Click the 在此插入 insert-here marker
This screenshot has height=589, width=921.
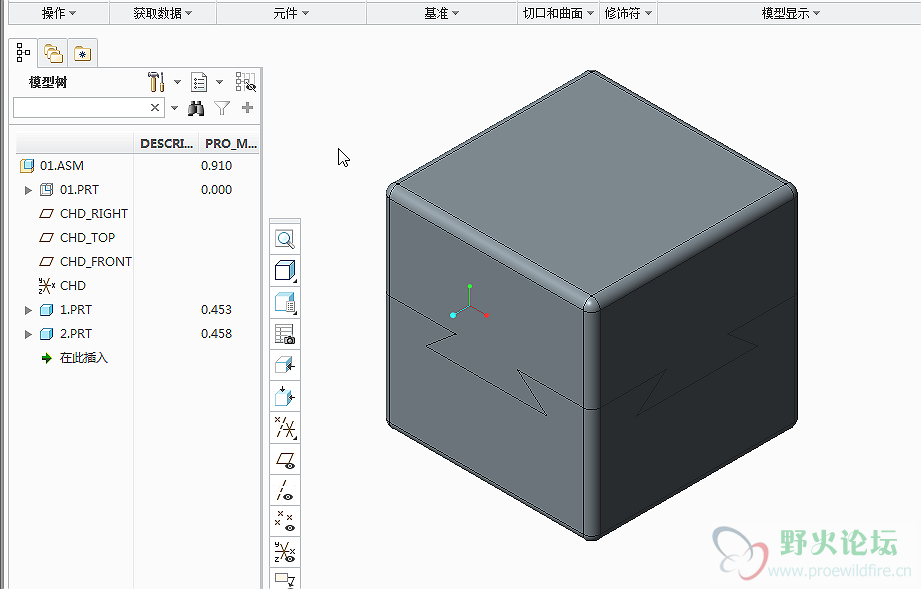[x=84, y=358]
